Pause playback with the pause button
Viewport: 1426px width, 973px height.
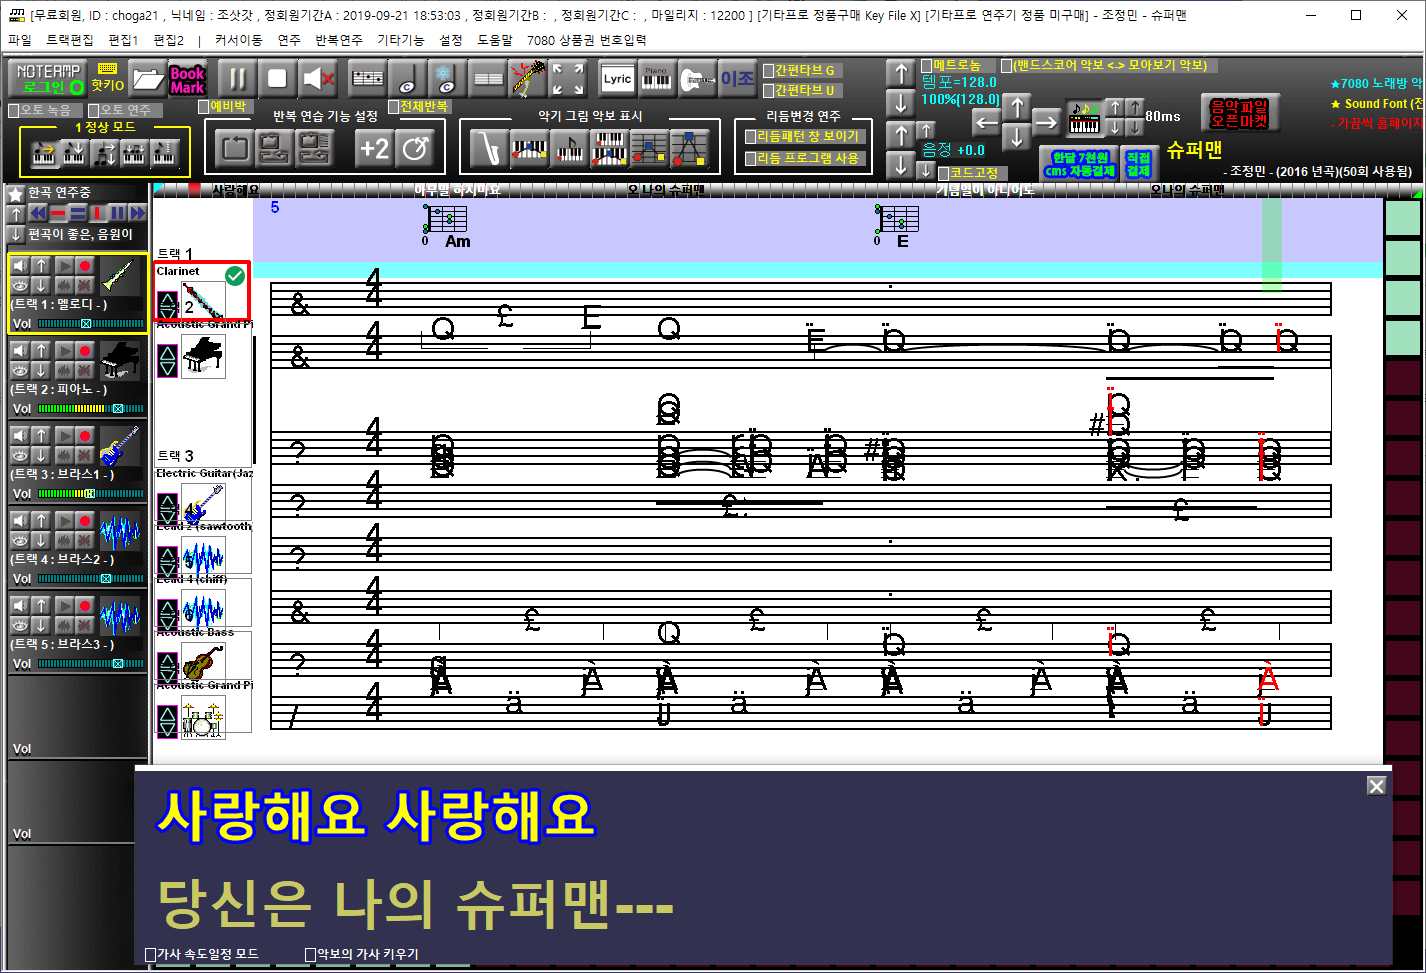click(x=237, y=78)
